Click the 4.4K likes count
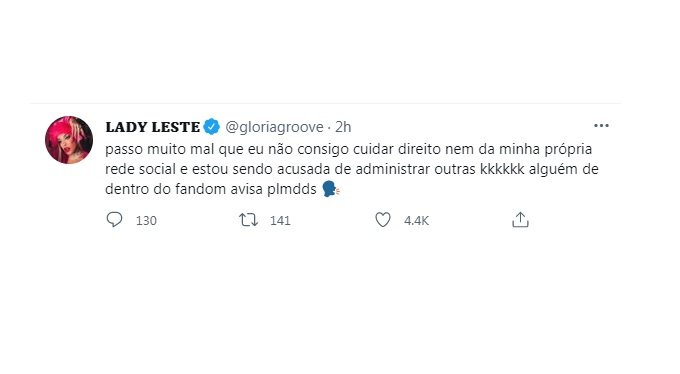Screen dimensions: 680x374 [x=416, y=221]
